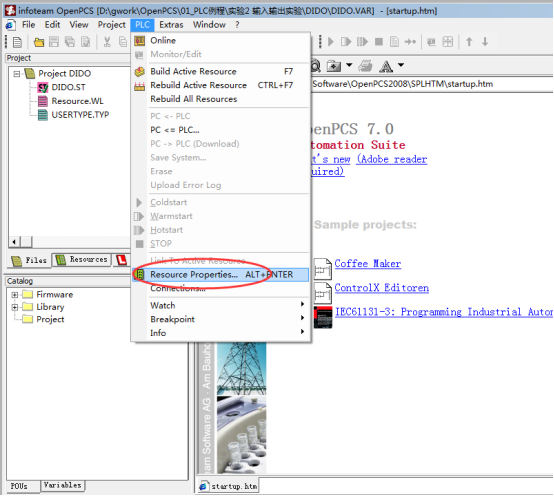This screenshot has width=554, height=496.
Task: Collapse the Project DIDO tree node
Action: click(17, 74)
